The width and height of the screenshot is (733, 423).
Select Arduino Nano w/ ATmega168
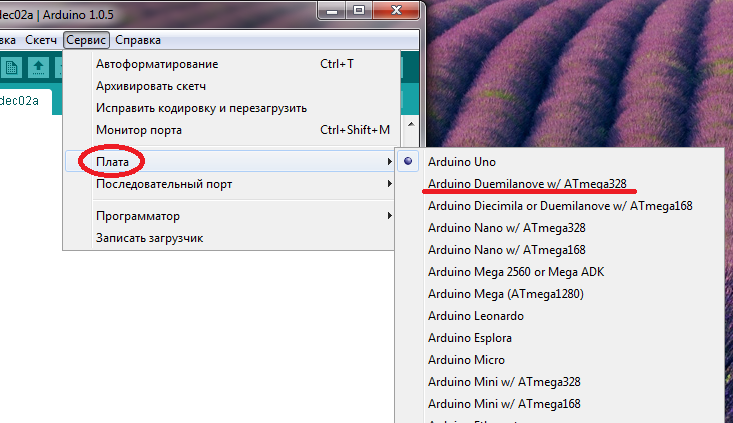coord(560,250)
